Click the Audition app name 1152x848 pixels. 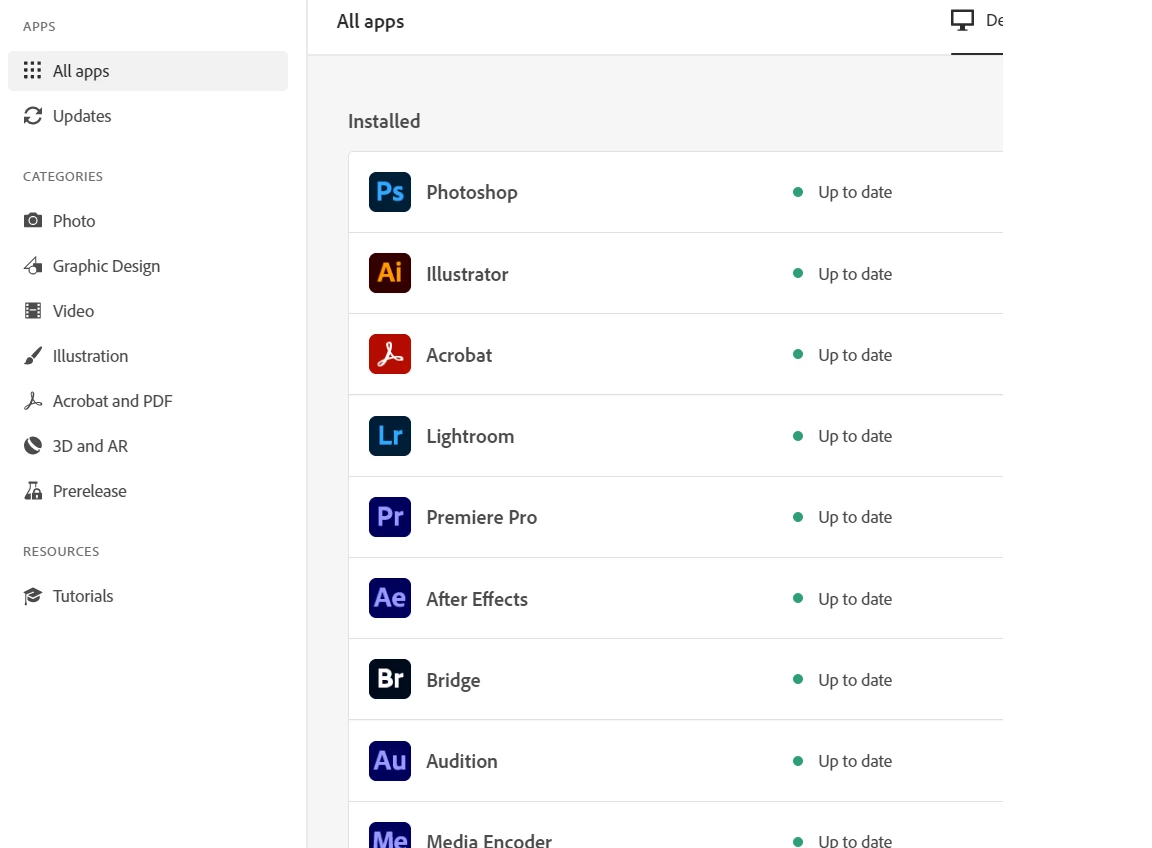pyautogui.click(x=461, y=761)
